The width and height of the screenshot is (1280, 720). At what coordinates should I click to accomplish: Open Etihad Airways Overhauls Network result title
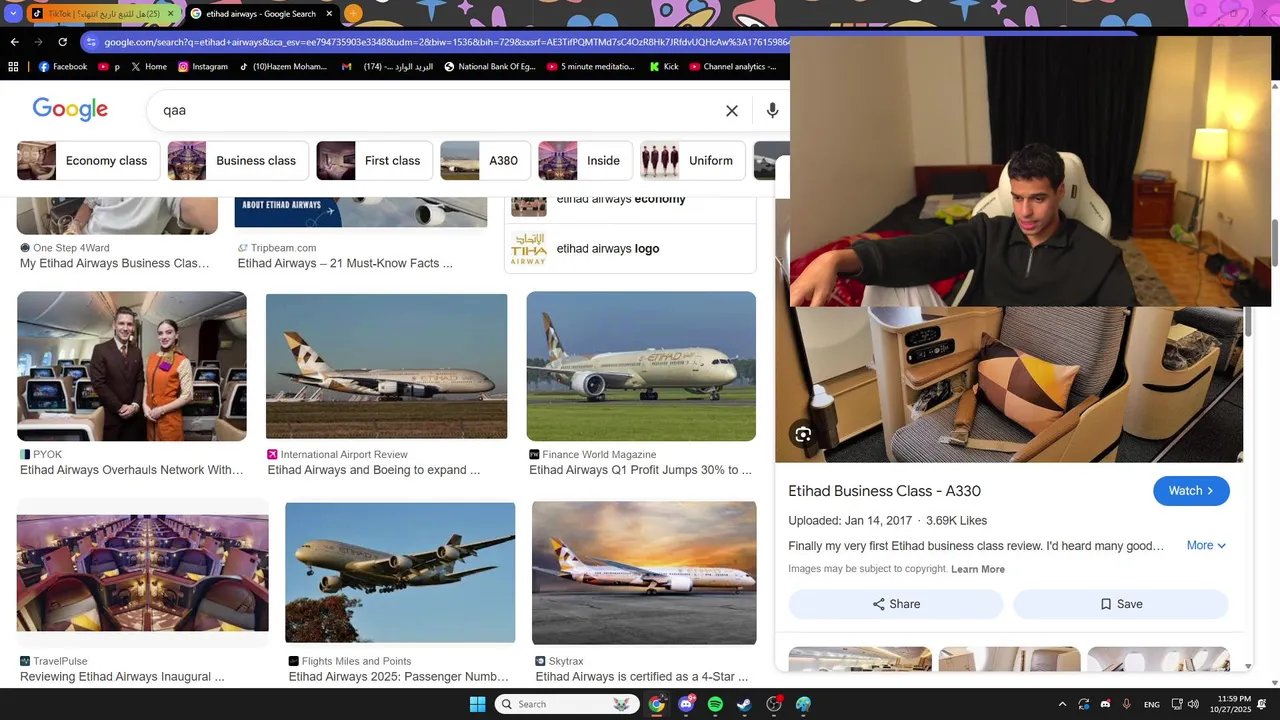(132, 470)
